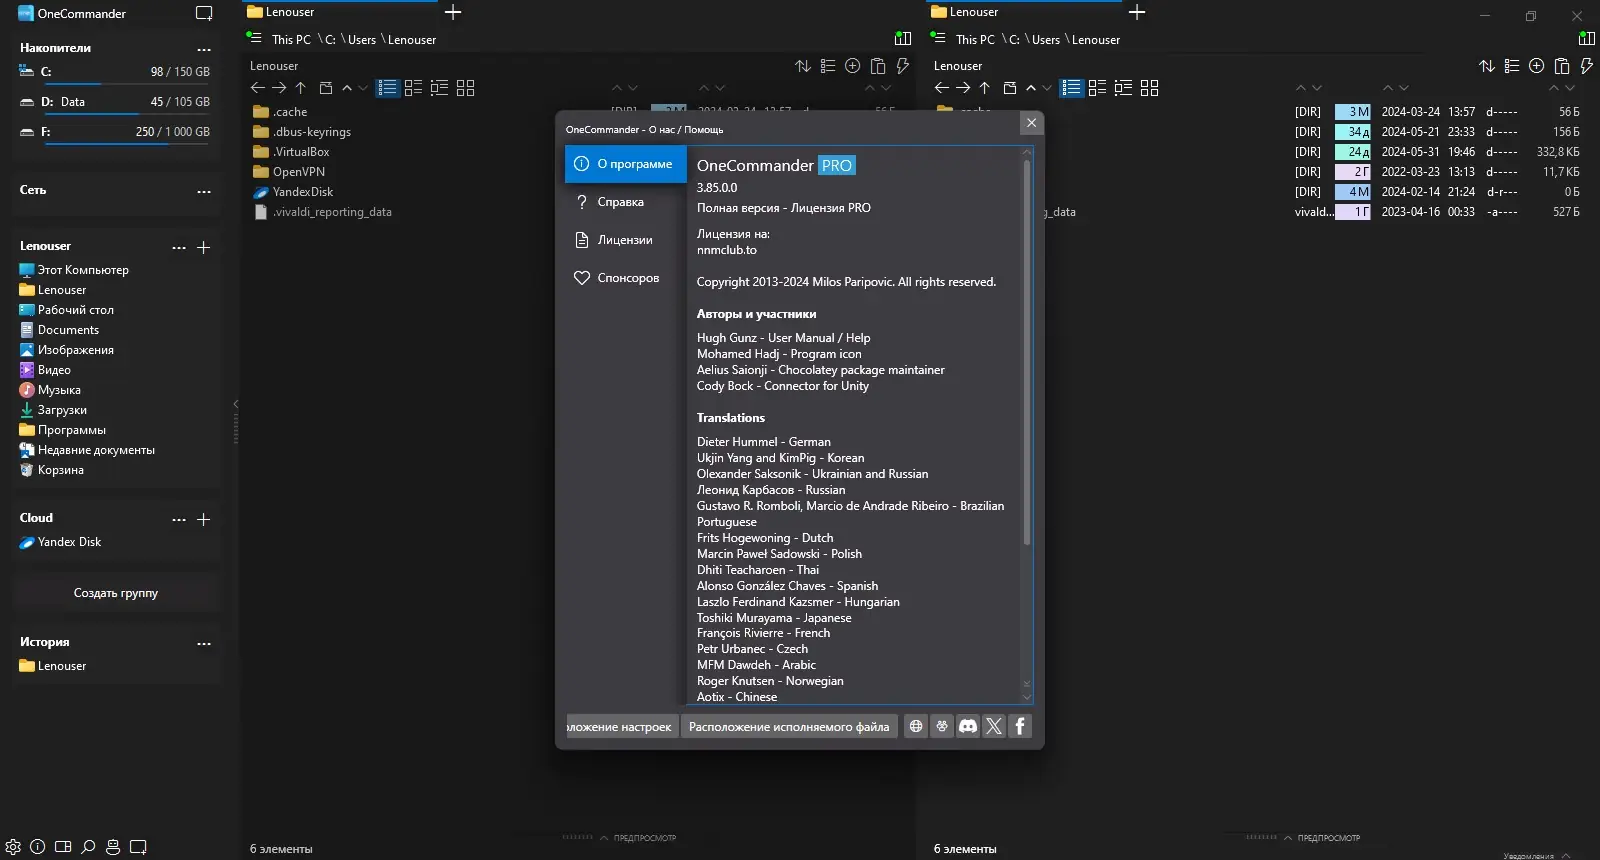Toggle dual-pane layout icon beside left path
Viewport: 1600px width, 860px height.
[x=903, y=39]
